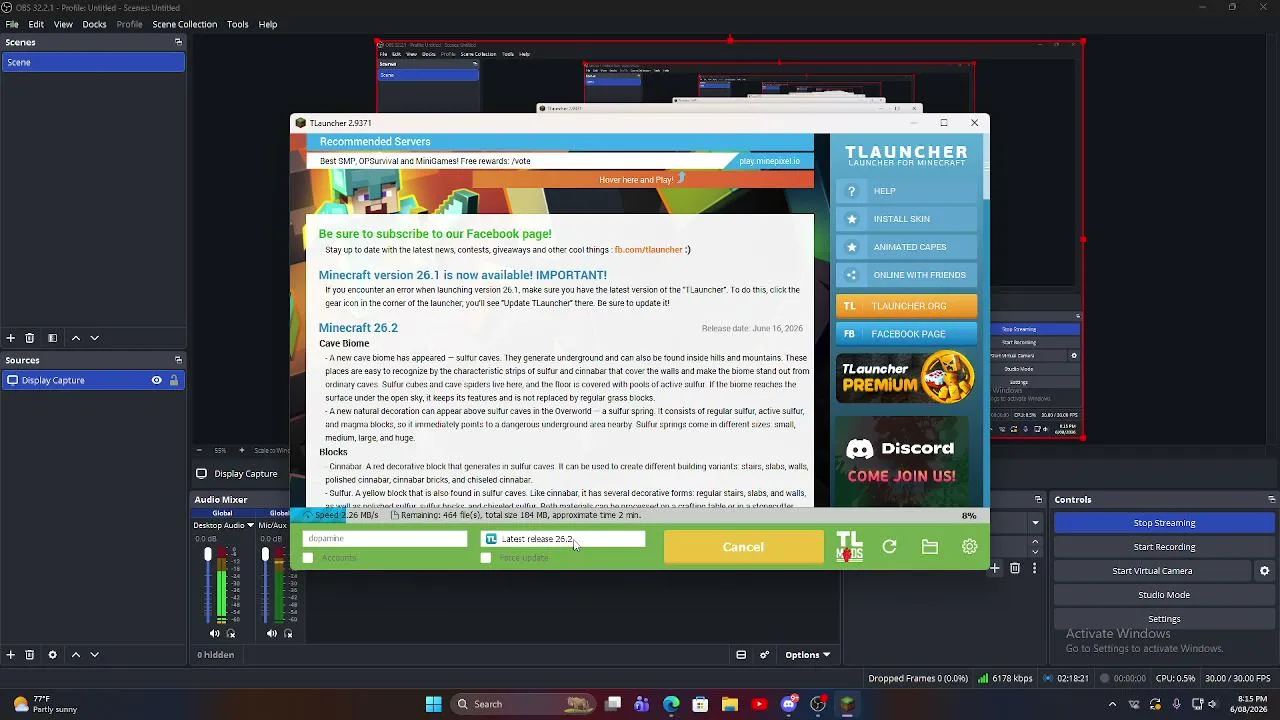The height and width of the screenshot is (720, 1280).
Task: Toggle visibility of the Display Capture source
Action: (156, 380)
